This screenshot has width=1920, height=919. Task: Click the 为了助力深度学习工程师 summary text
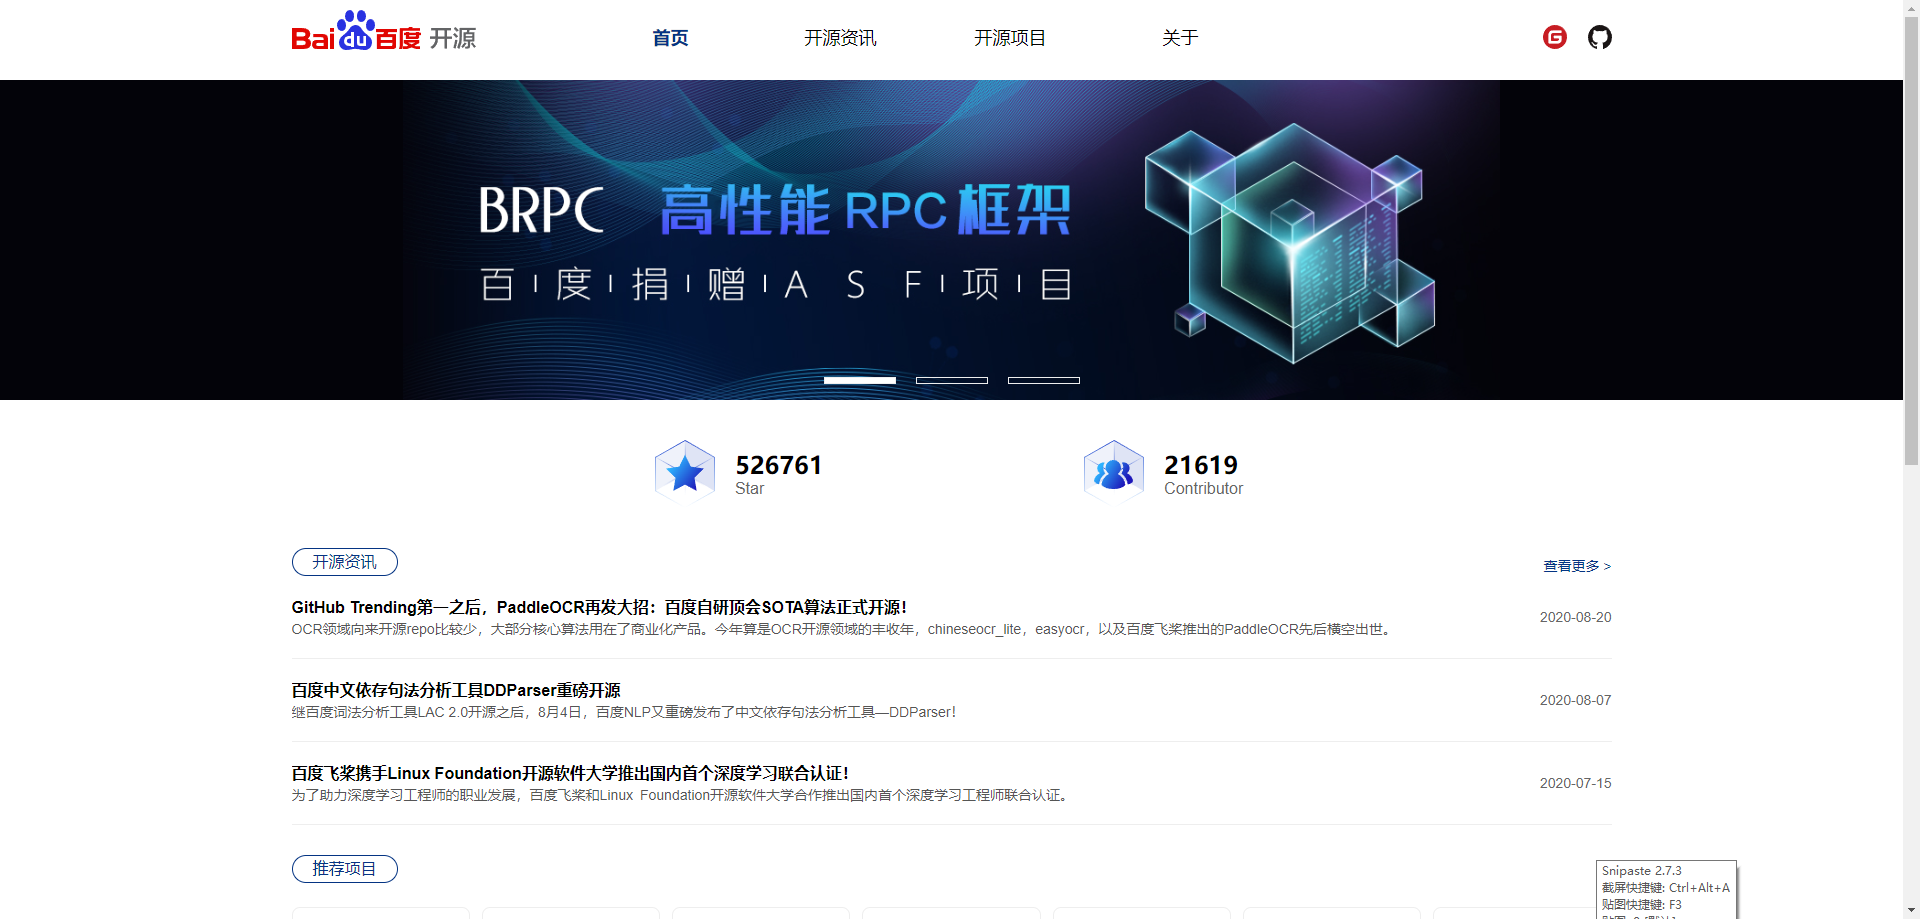click(682, 795)
